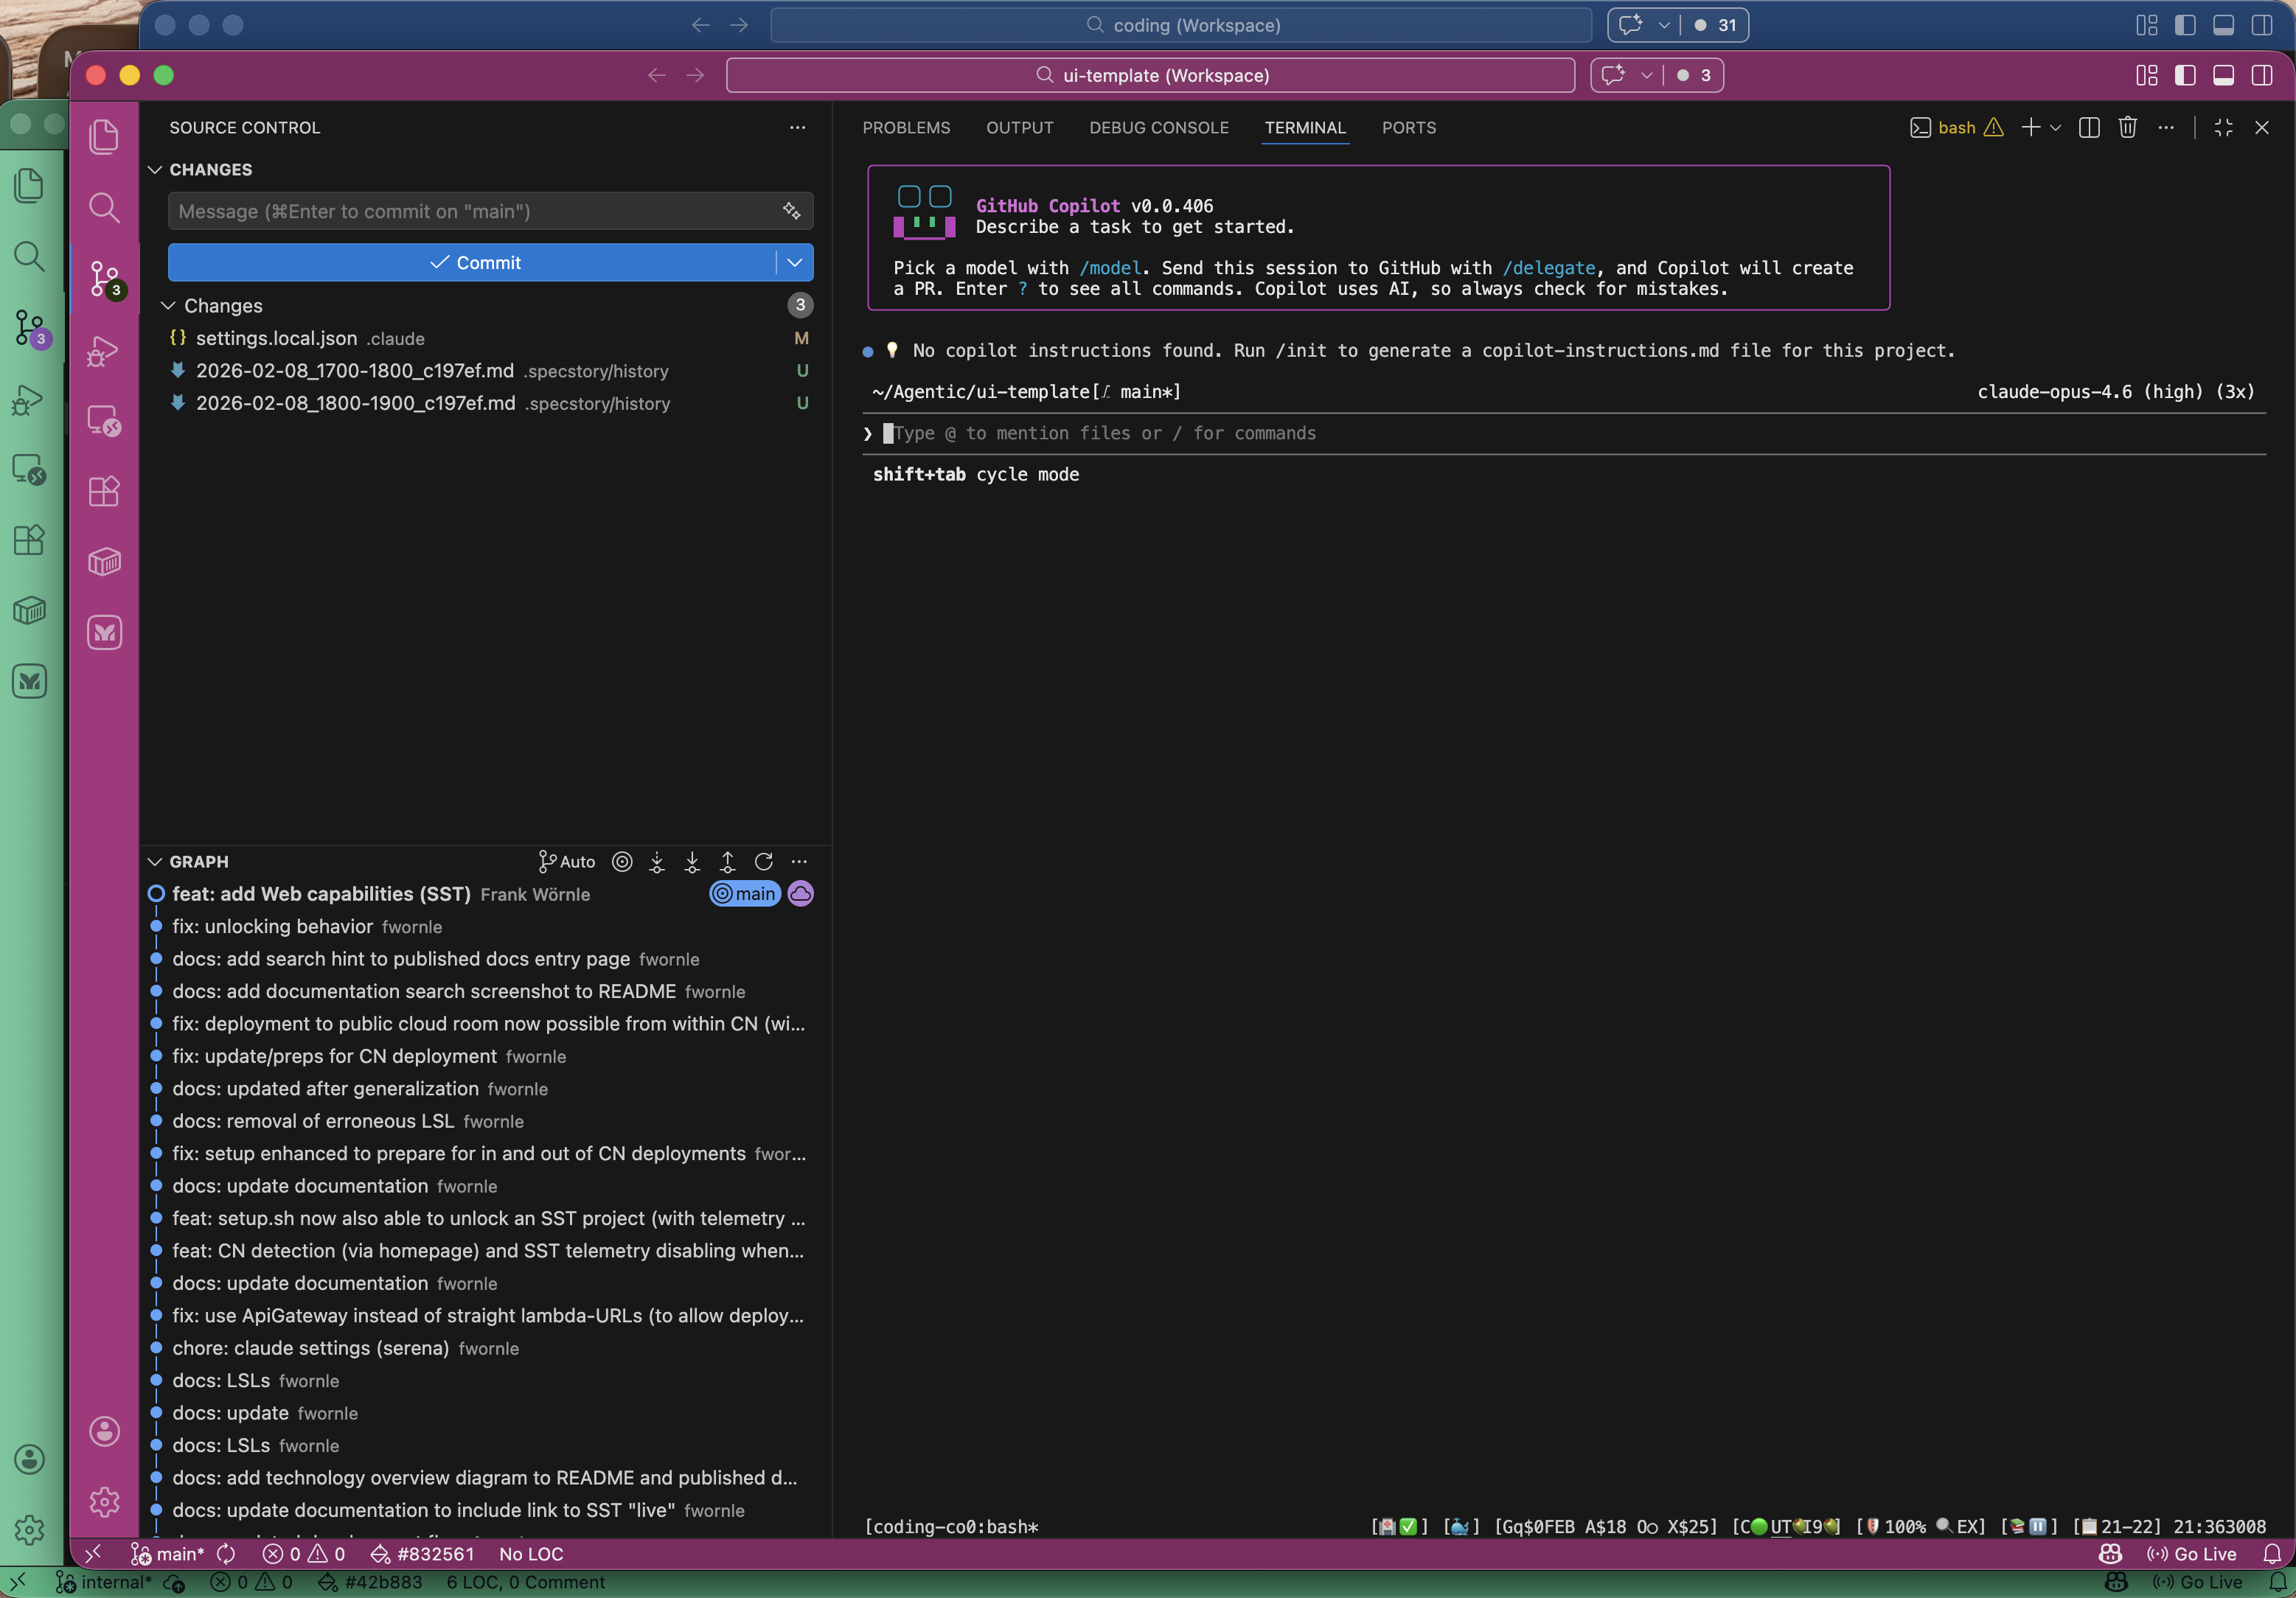Open chat dropdown in coding window title bar

click(1664, 25)
